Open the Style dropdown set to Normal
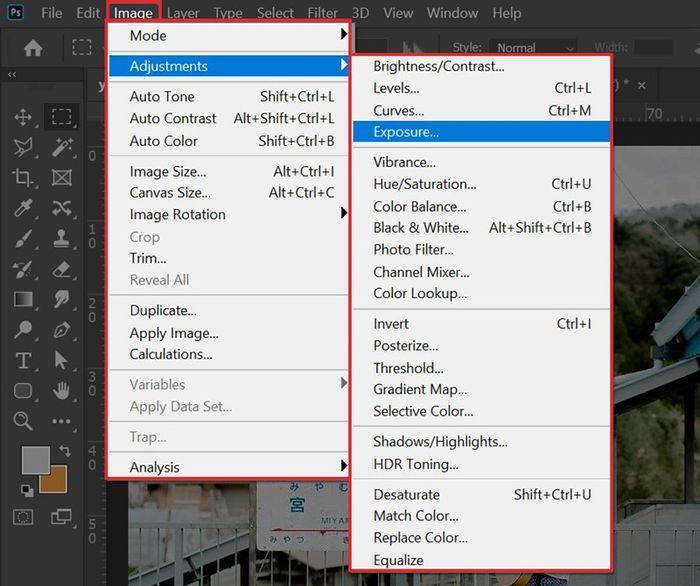 pyautogui.click(x=533, y=47)
